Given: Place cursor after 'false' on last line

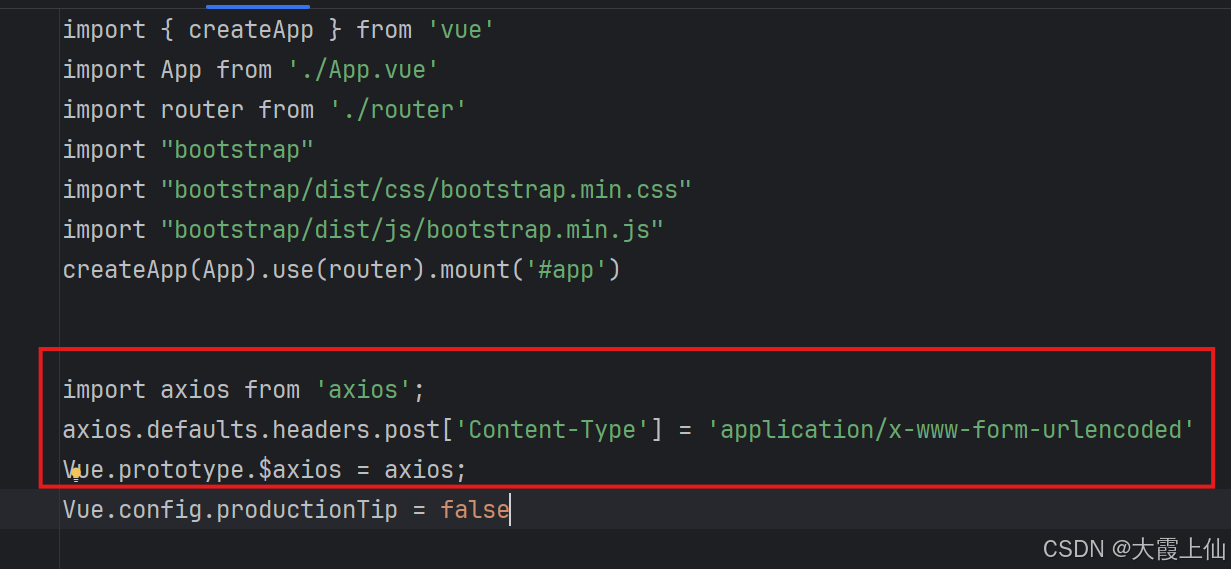Looking at the screenshot, I should [x=511, y=510].
